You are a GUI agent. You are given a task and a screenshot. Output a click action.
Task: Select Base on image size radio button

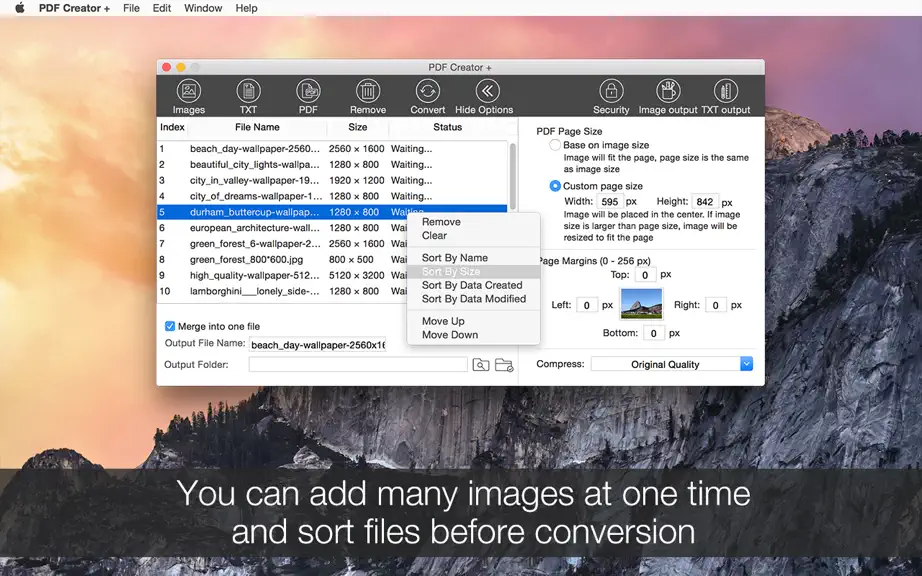[x=554, y=145]
